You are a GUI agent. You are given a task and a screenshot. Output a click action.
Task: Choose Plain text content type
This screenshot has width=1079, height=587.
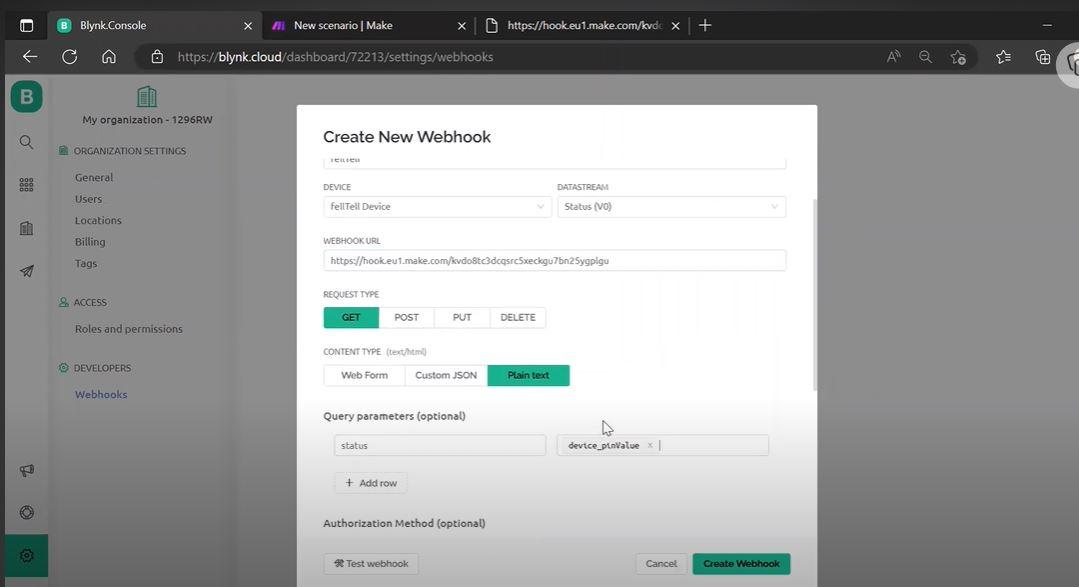click(x=528, y=375)
